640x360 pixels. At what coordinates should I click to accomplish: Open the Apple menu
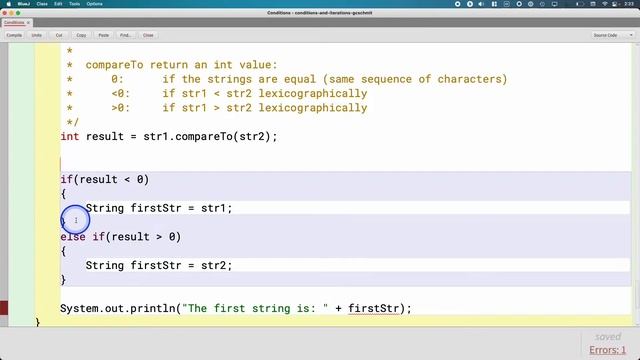coord(8,4)
